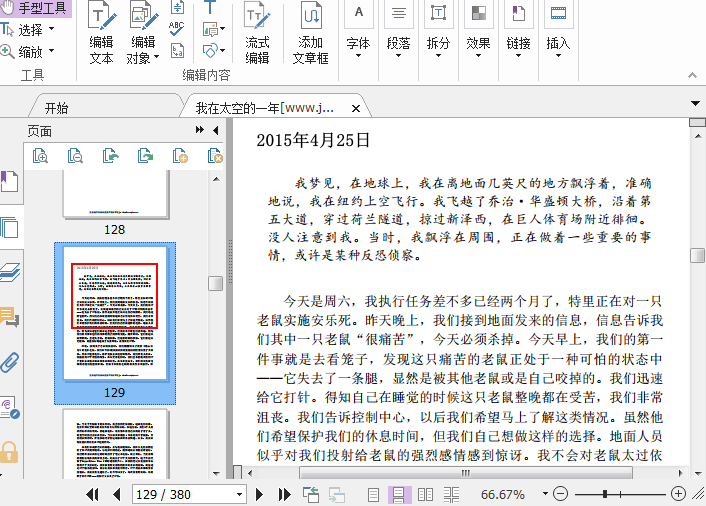Open the page thumbnails sidebar panel
The width and height of the screenshot is (706, 506).
(10, 227)
